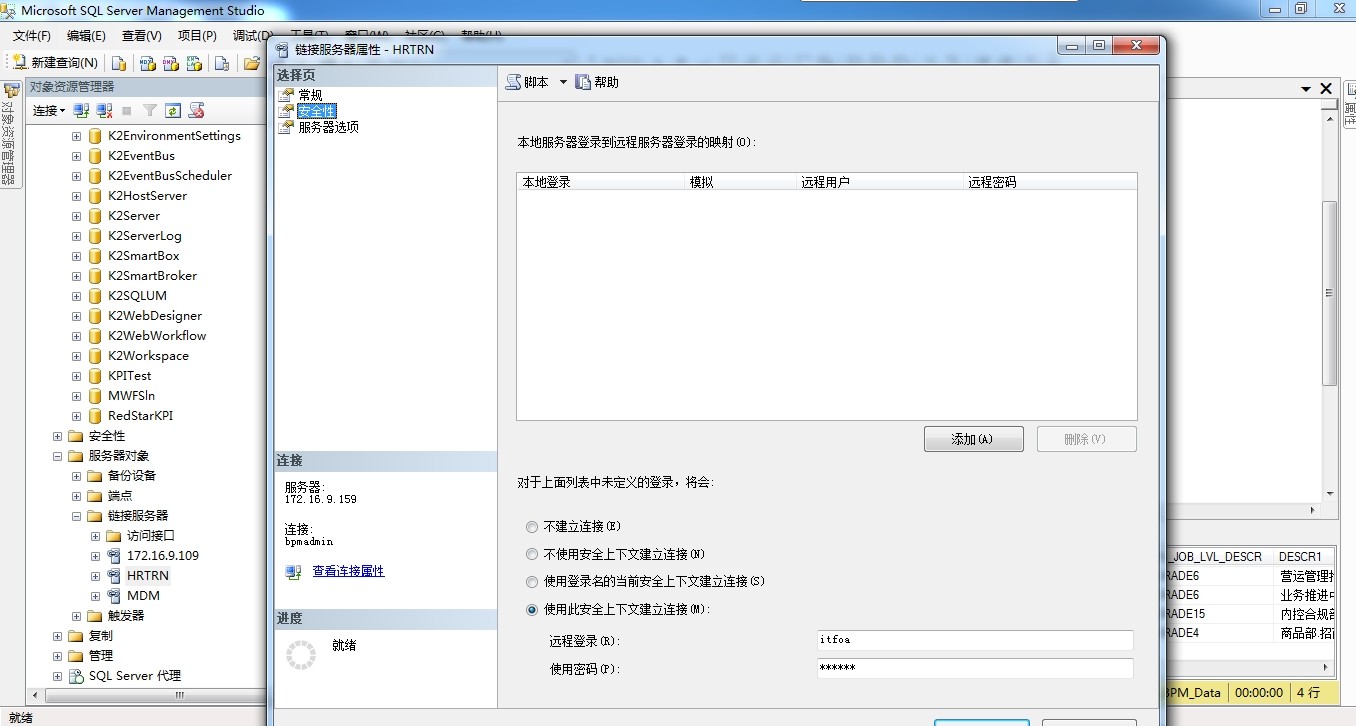Click the Object Explorer vertical side tab icon

click(x=10, y=91)
